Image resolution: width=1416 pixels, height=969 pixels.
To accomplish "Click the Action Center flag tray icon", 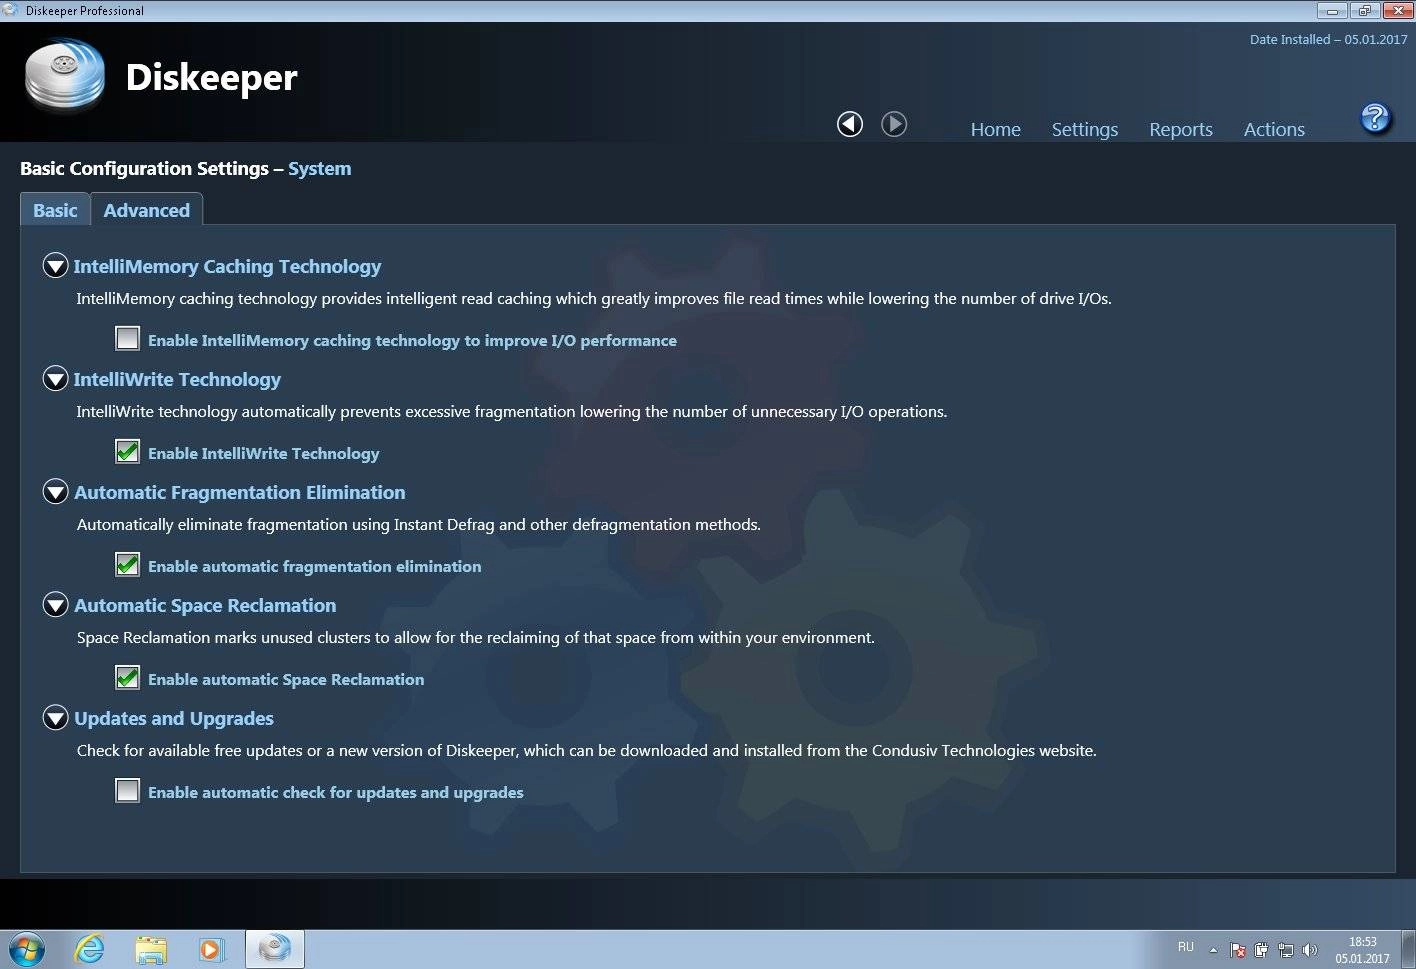I will pyautogui.click(x=1237, y=950).
